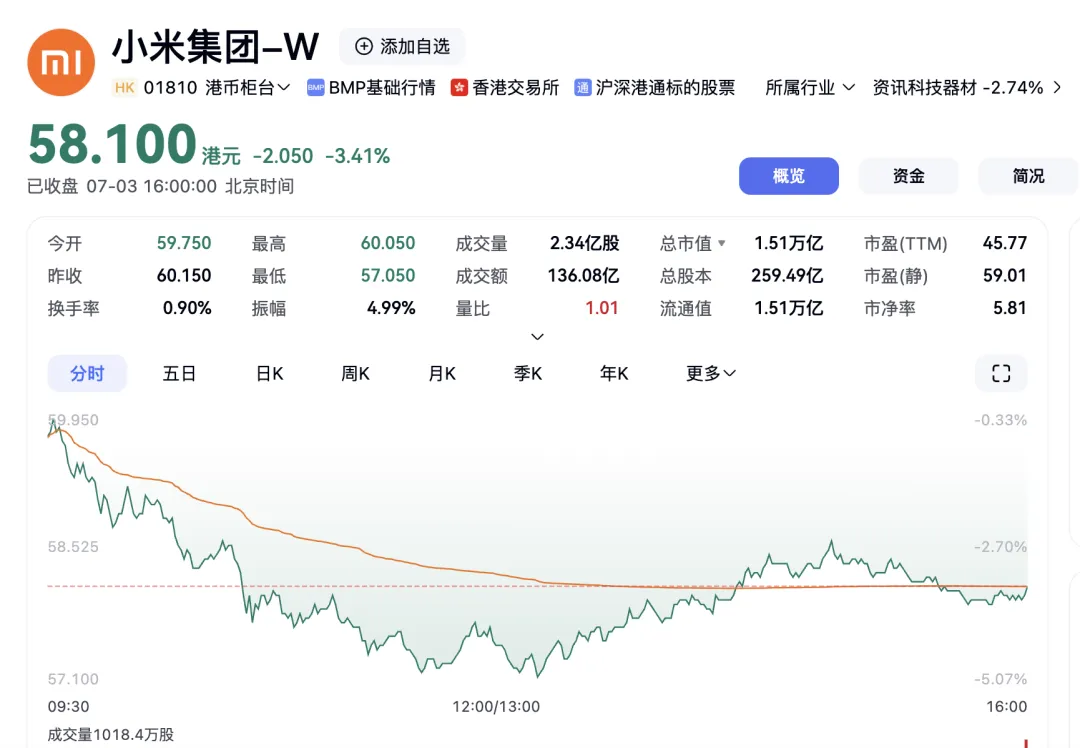This screenshot has height=748, width=1080.
Task: Click the stock code 01810
Action: [170, 87]
